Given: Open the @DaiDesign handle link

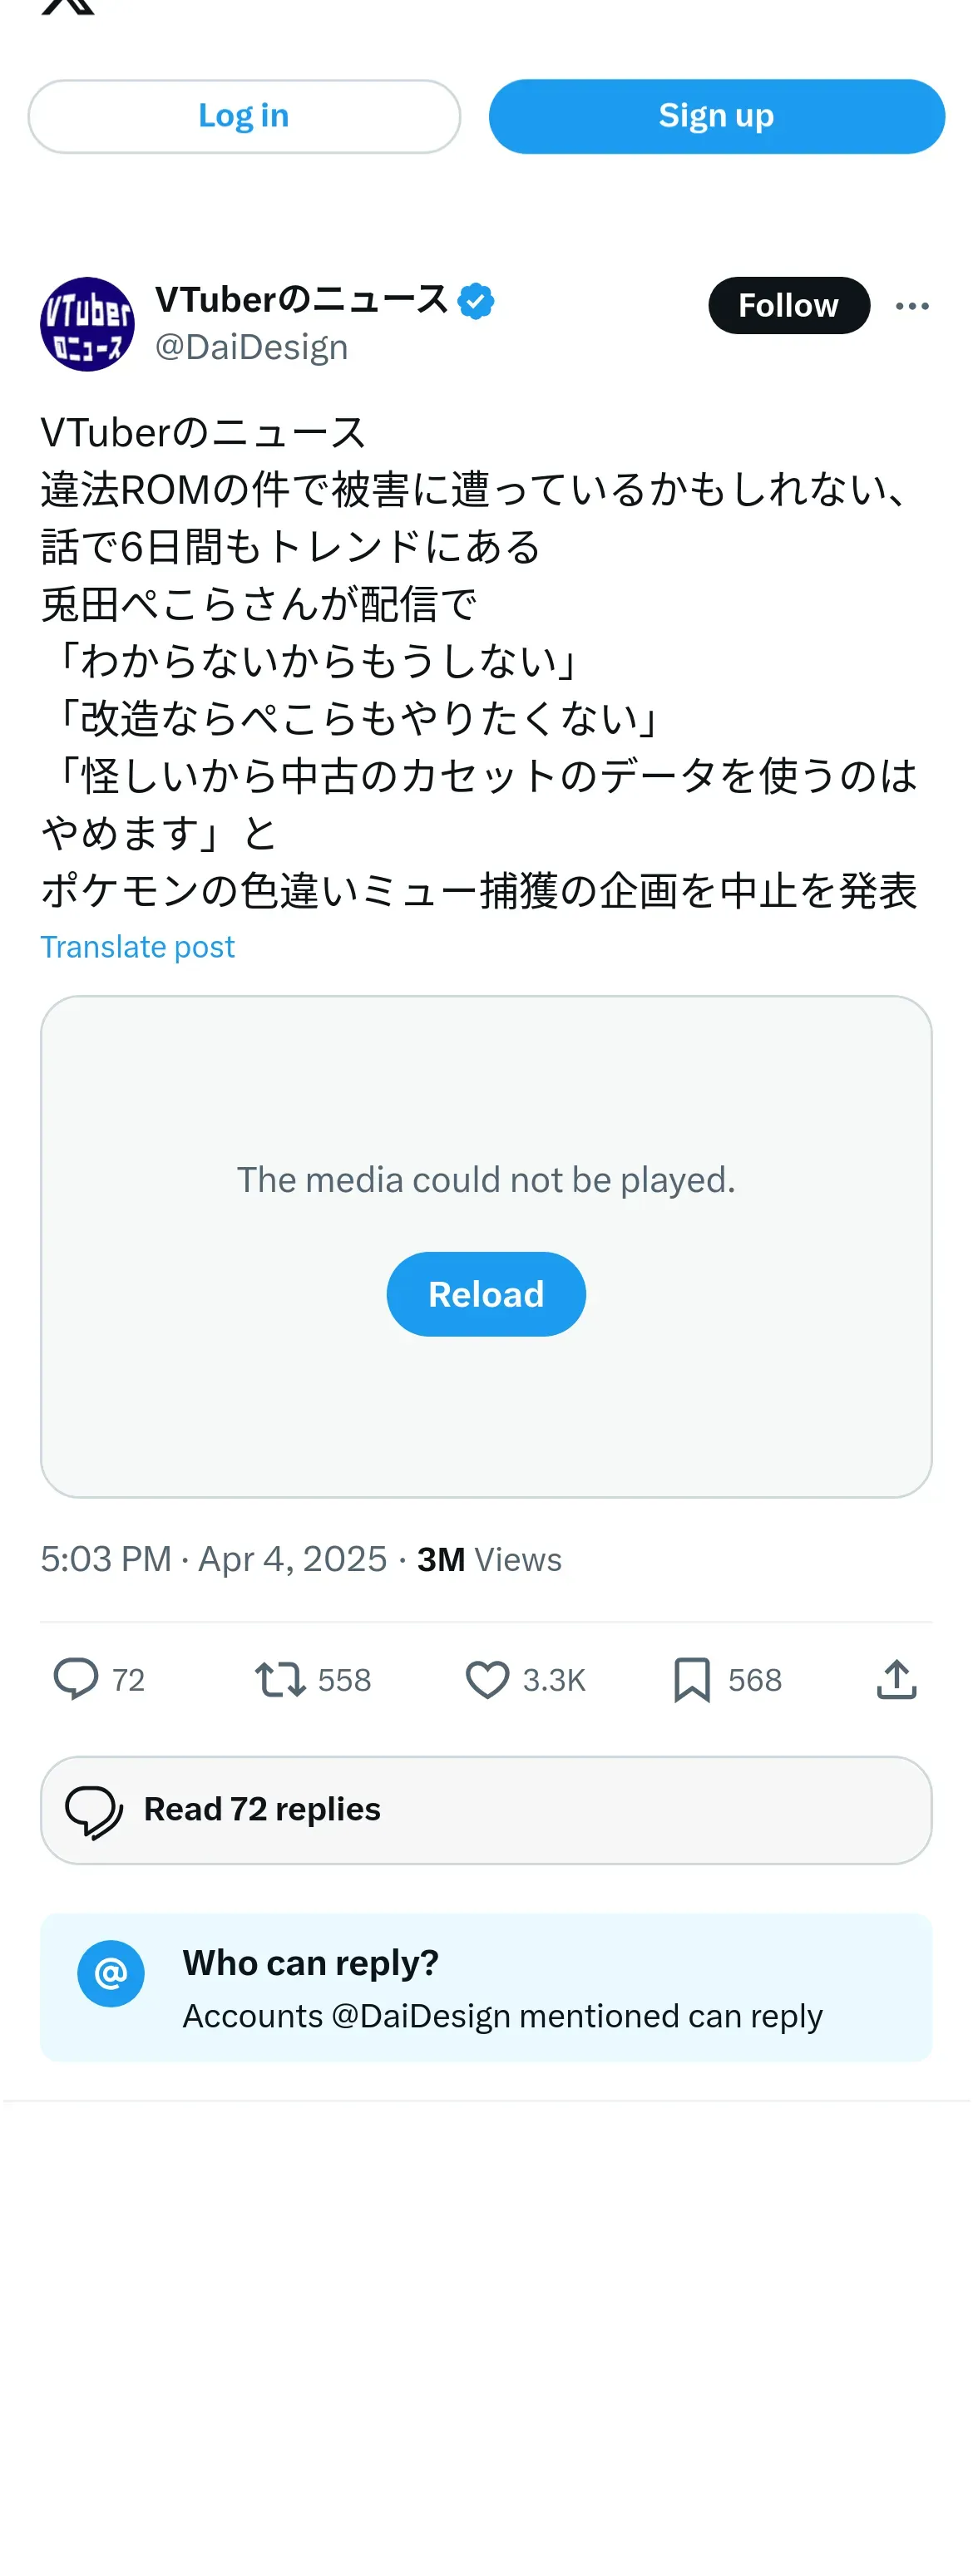Looking at the screenshot, I should coord(251,347).
